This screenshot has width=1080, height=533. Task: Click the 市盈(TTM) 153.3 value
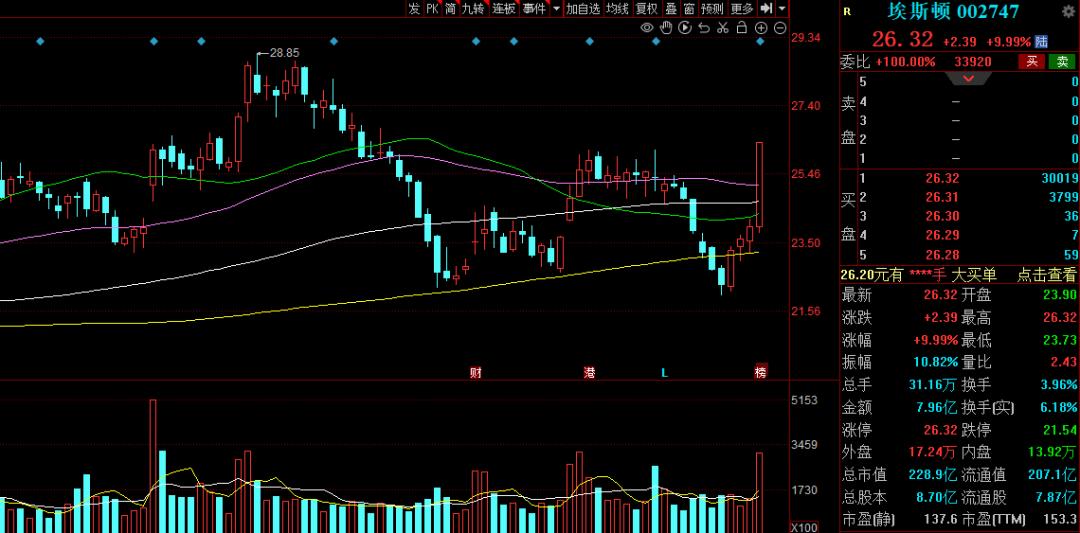point(1062,519)
